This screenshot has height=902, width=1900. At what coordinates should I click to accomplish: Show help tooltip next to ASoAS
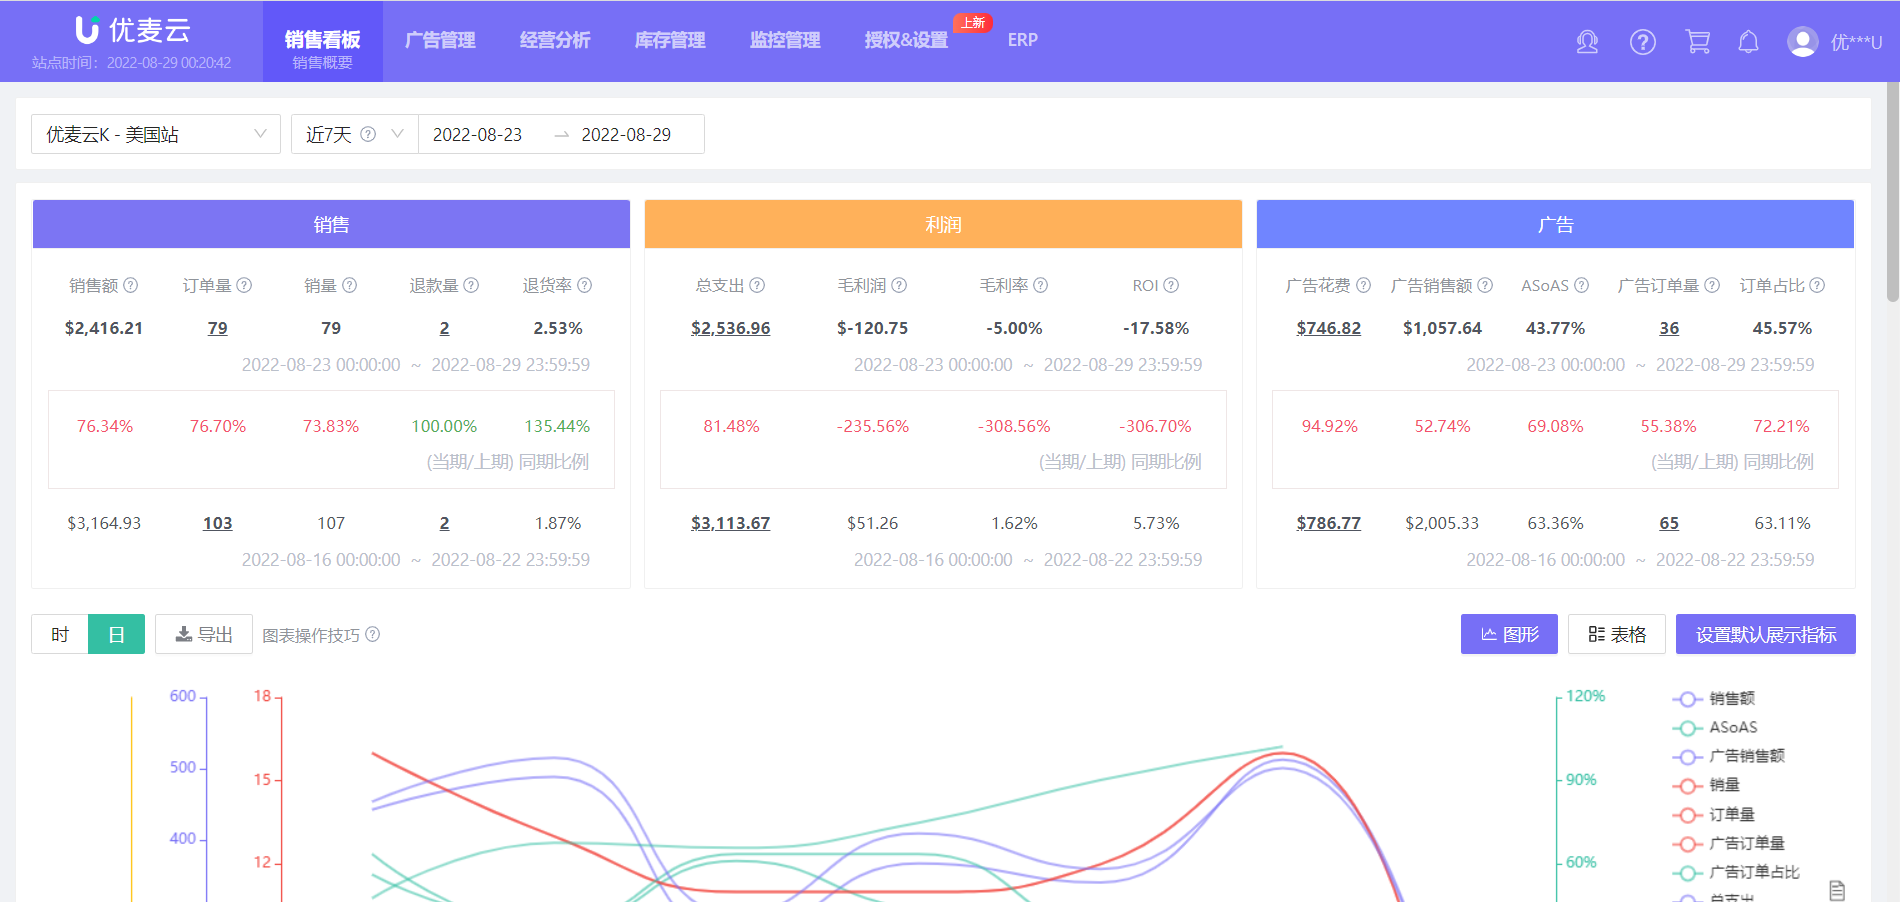pos(1581,285)
